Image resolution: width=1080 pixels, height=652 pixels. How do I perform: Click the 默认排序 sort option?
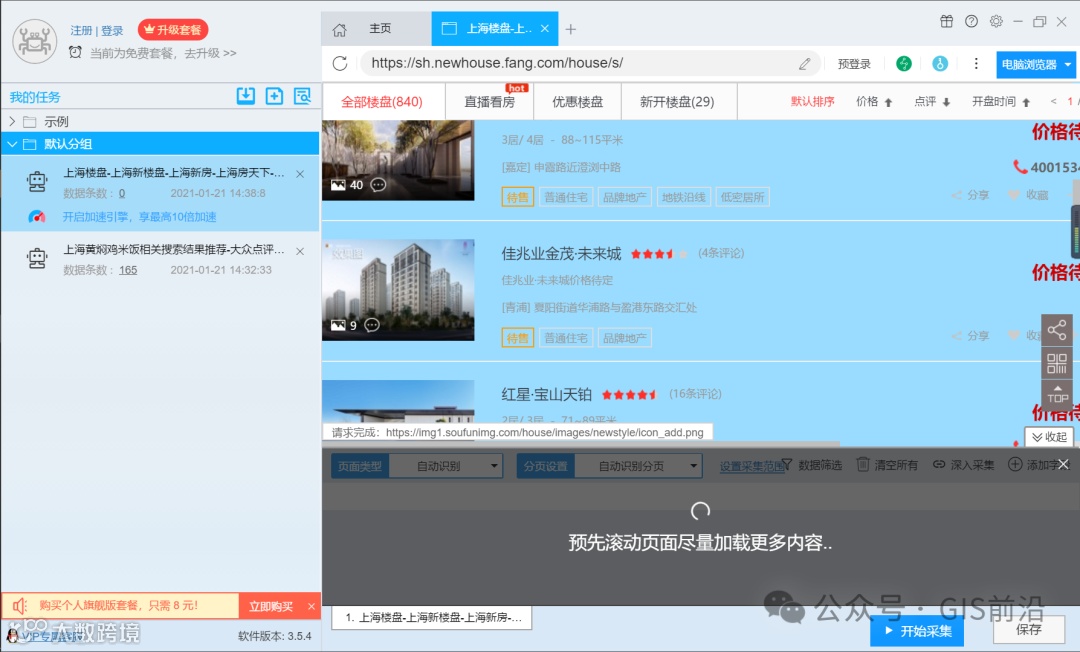812,102
